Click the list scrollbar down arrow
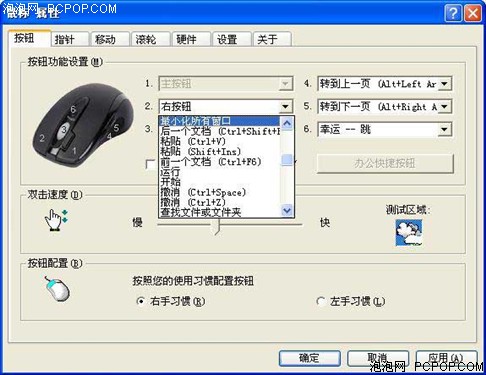The image size is (486, 375). (287, 210)
